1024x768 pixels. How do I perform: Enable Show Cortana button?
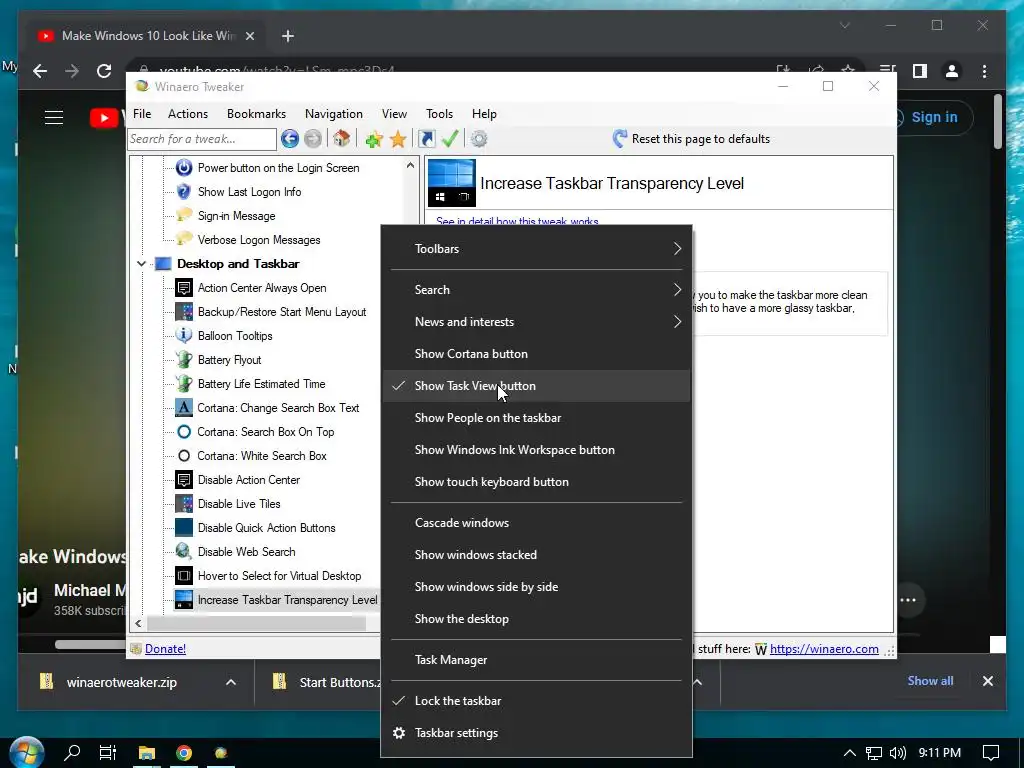click(x=536, y=354)
